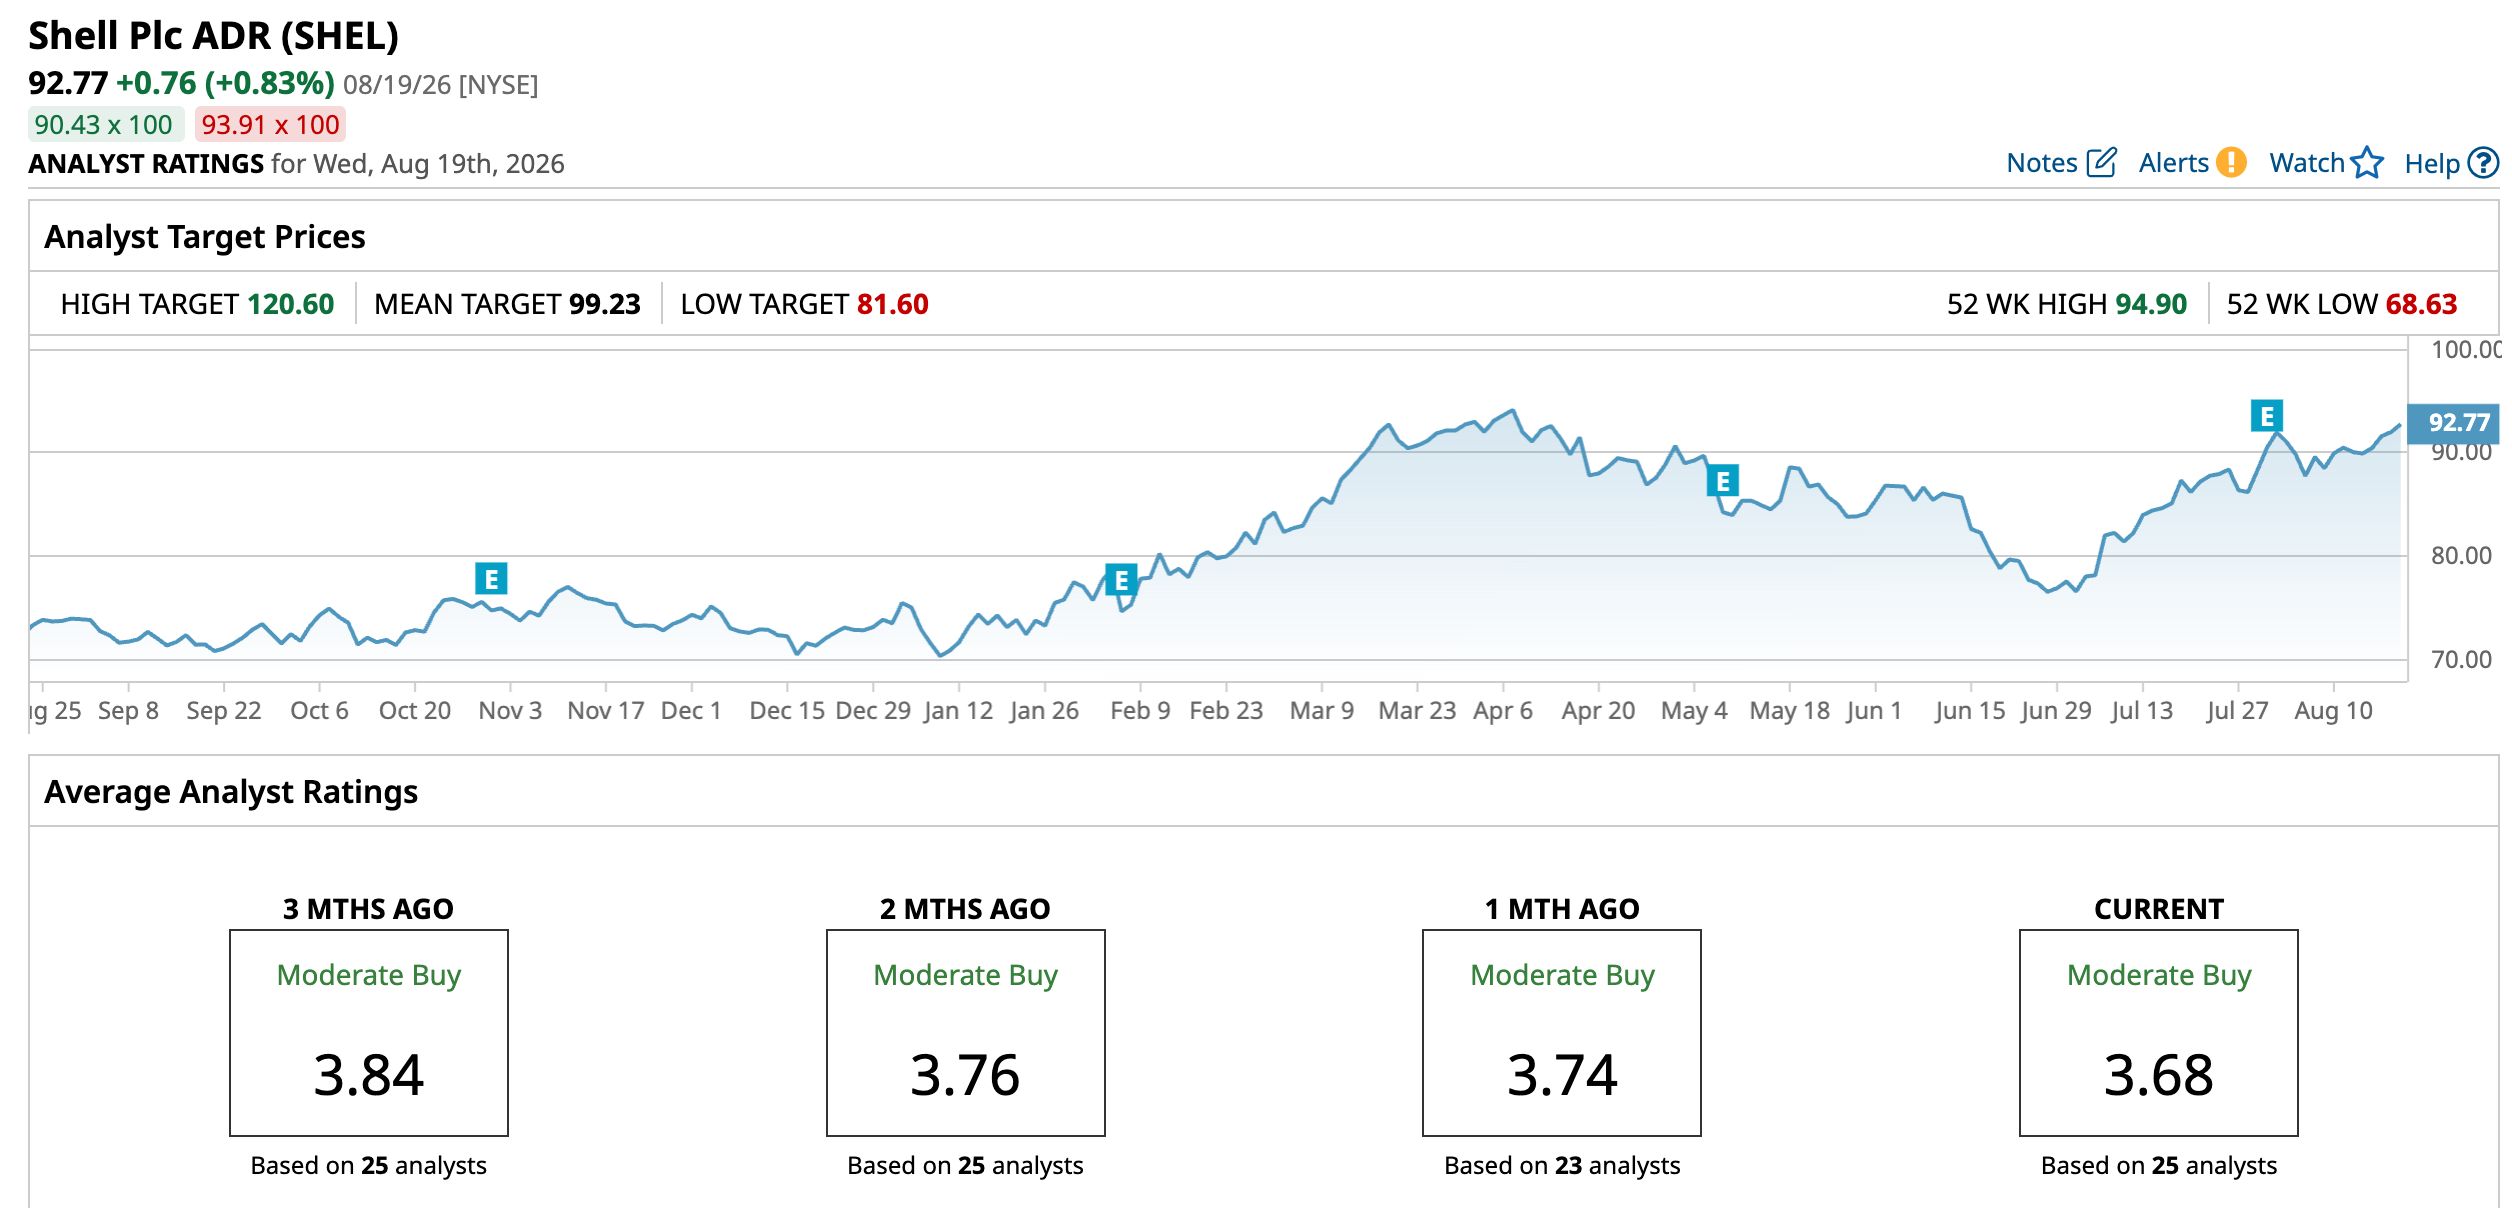Click the Mar 23 date axis label

[1417, 711]
